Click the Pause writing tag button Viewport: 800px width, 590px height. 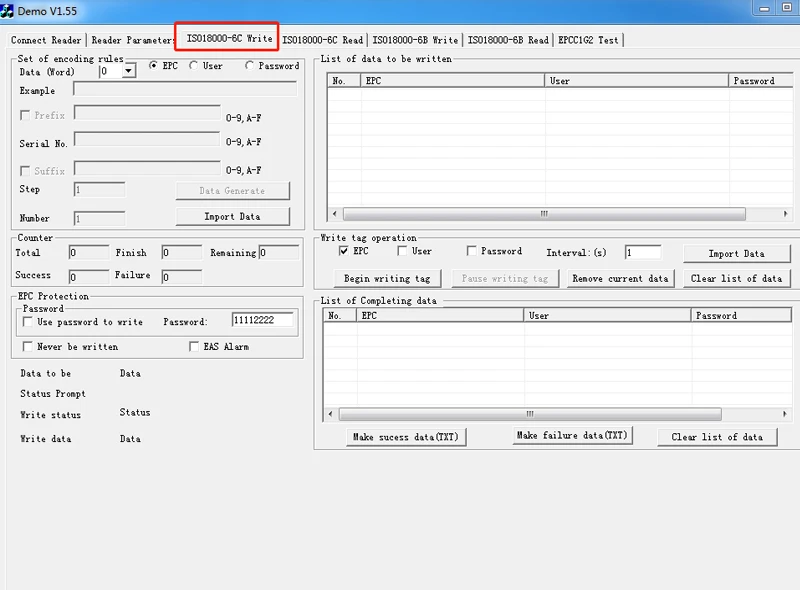click(x=505, y=279)
